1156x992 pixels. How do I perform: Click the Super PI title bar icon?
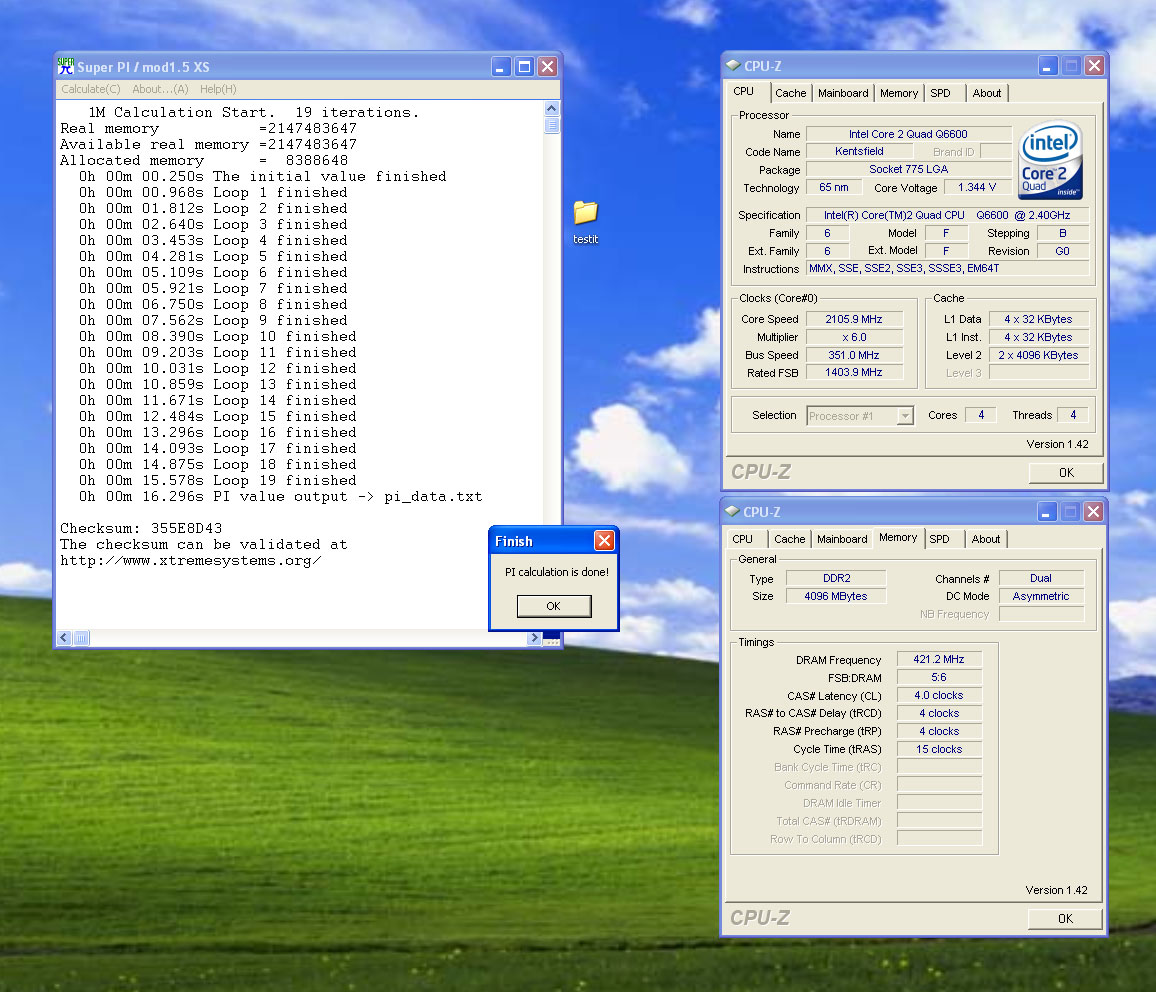pyautogui.click(x=66, y=66)
